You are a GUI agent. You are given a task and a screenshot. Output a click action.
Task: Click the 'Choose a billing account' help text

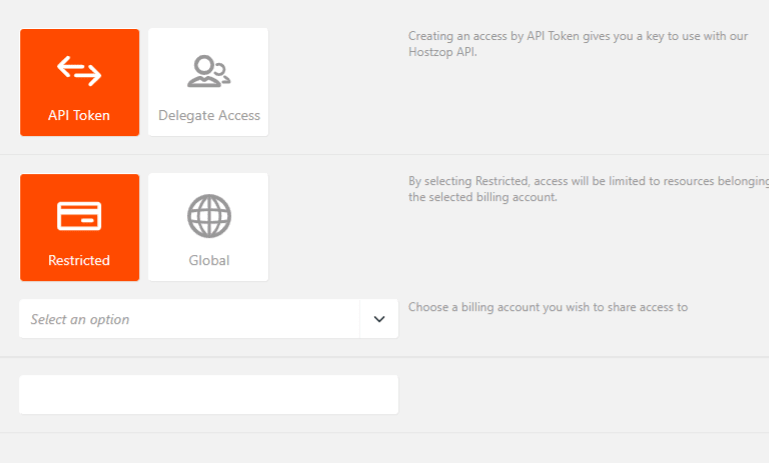[548, 308]
